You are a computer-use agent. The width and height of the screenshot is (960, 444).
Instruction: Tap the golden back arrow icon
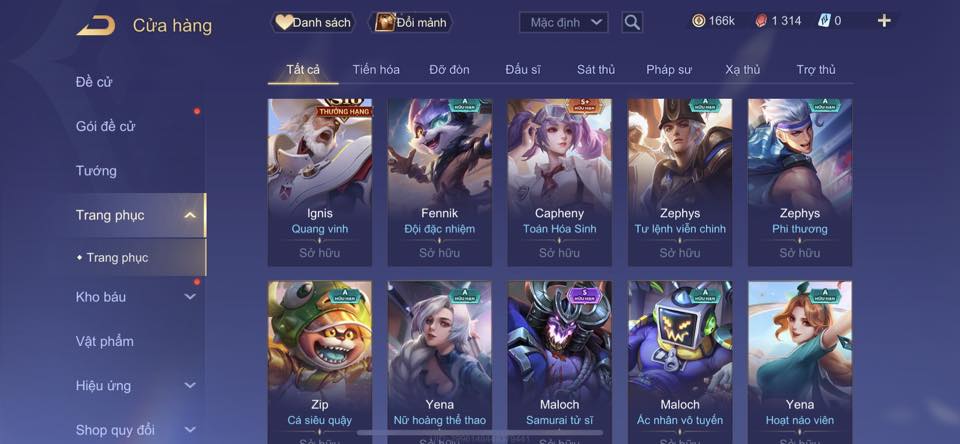click(96, 25)
